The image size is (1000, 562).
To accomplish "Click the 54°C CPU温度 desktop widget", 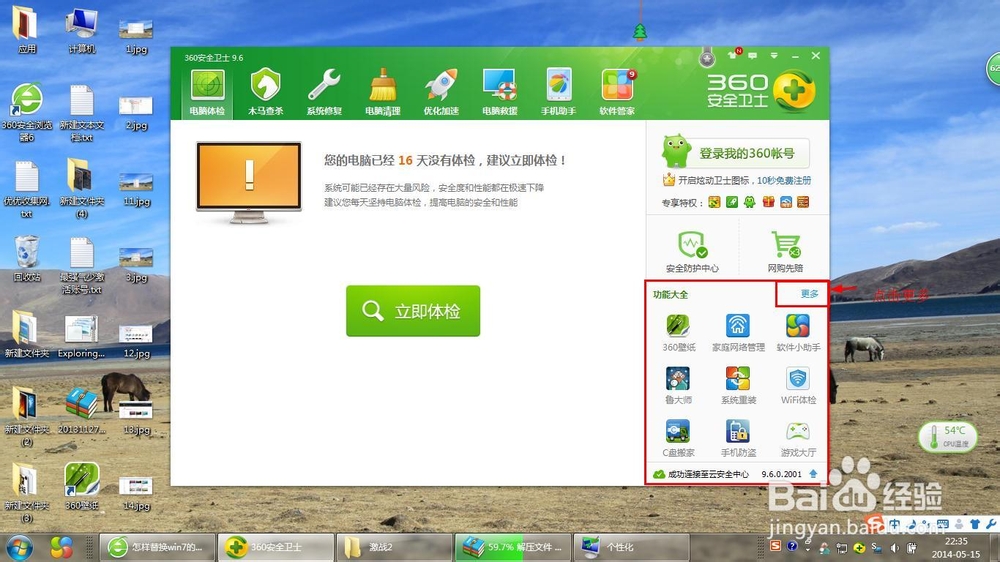I will 948,437.
